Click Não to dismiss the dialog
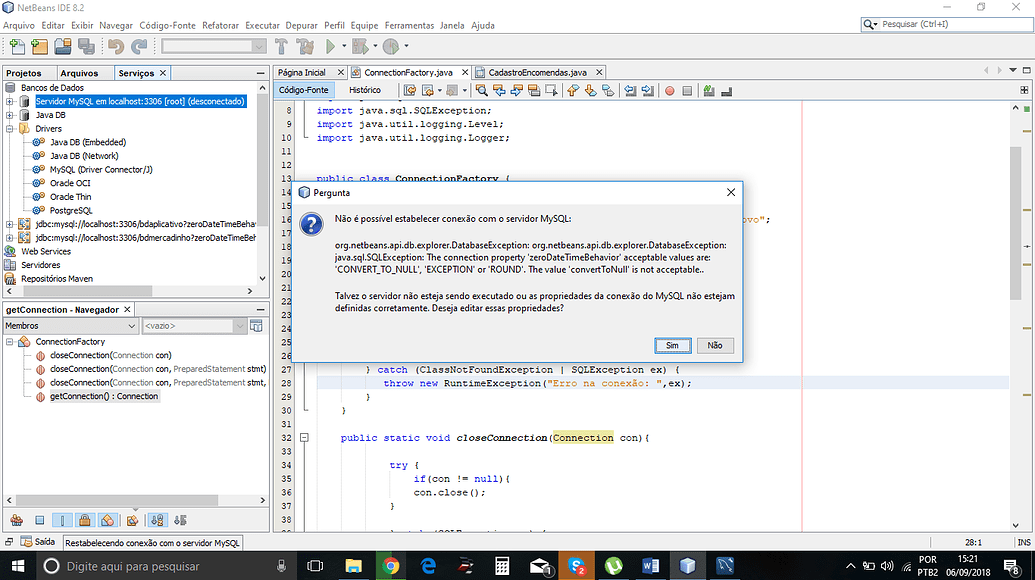This screenshot has width=1035, height=580. tap(715, 344)
